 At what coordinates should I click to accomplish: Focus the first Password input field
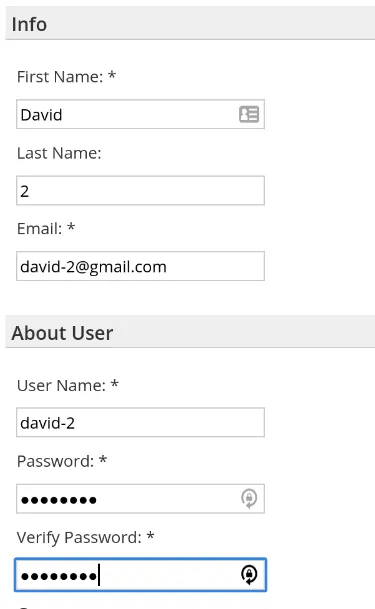(140, 499)
